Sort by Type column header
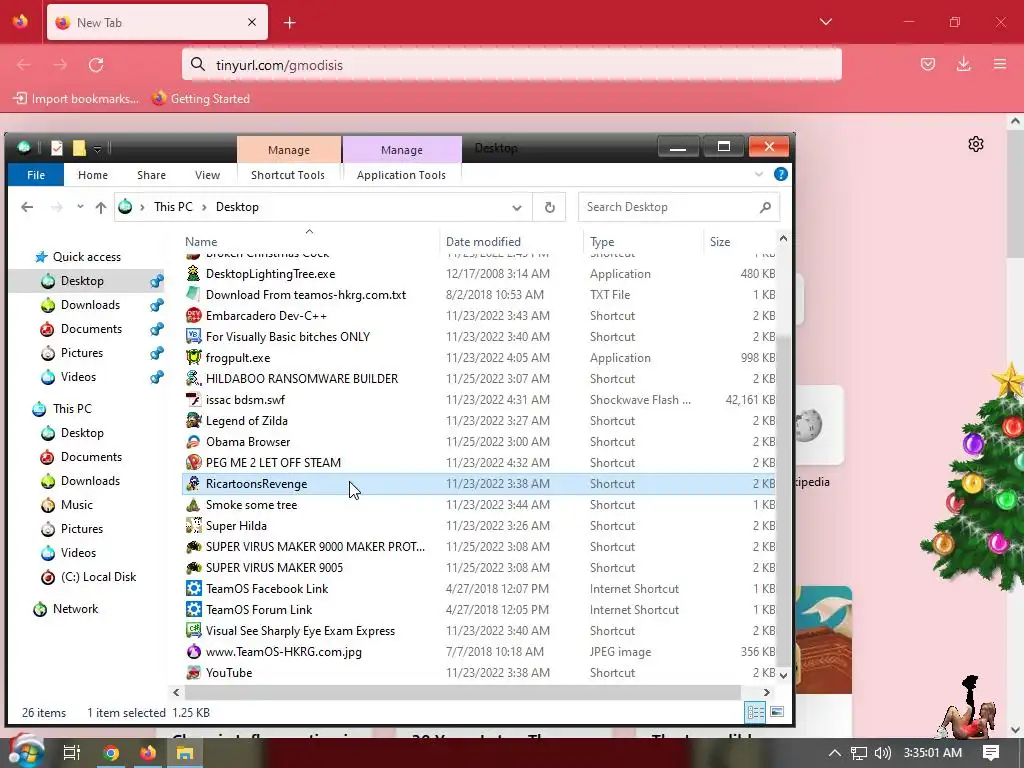This screenshot has width=1024, height=768. [601, 242]
